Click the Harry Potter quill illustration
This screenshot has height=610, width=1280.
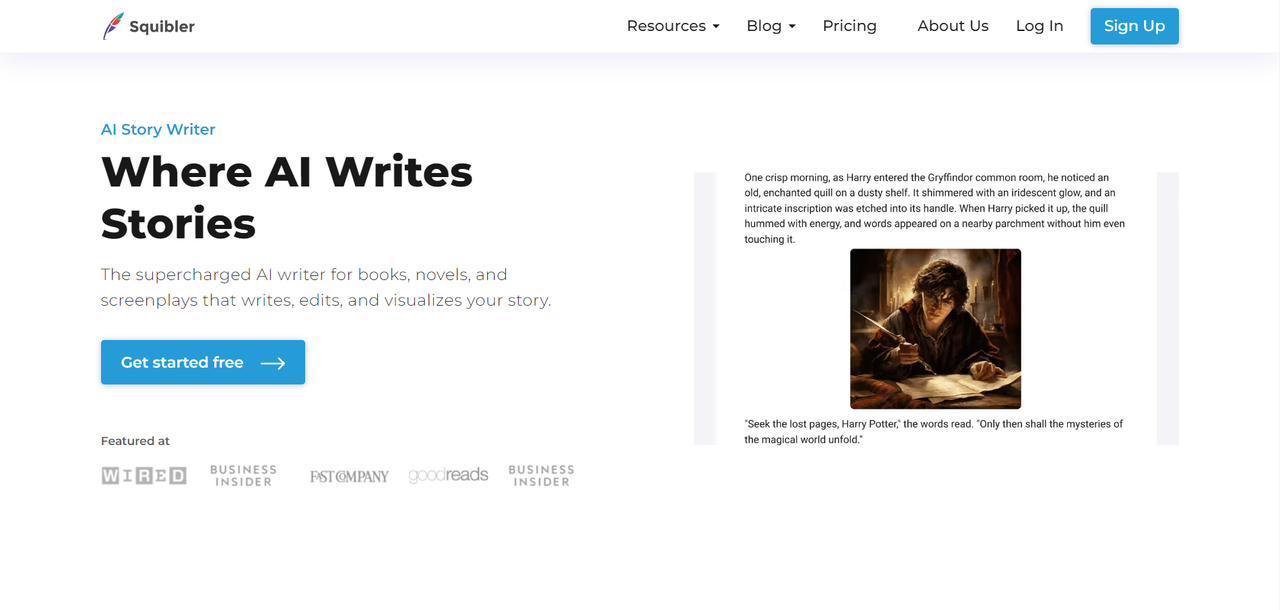[935, 329]
